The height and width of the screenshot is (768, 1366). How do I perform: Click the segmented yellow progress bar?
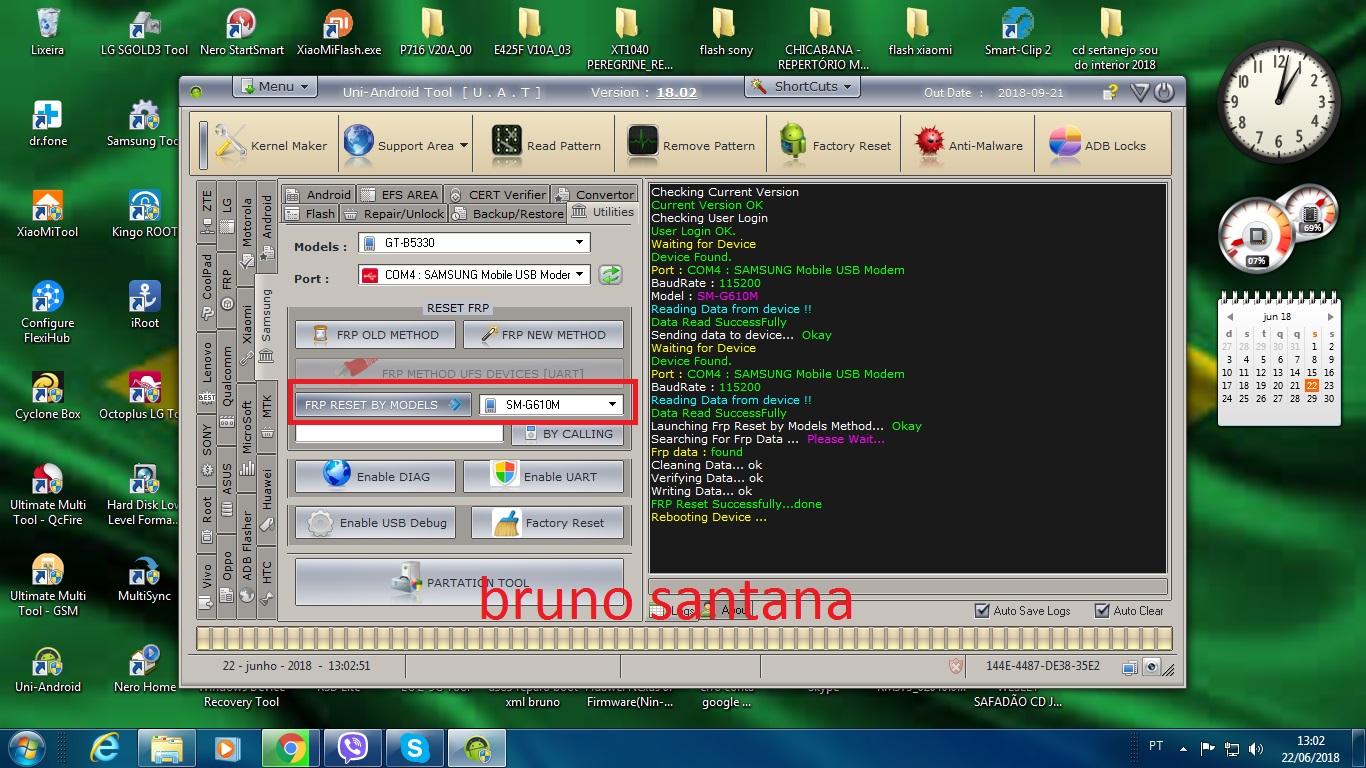(x=683, y=638)
